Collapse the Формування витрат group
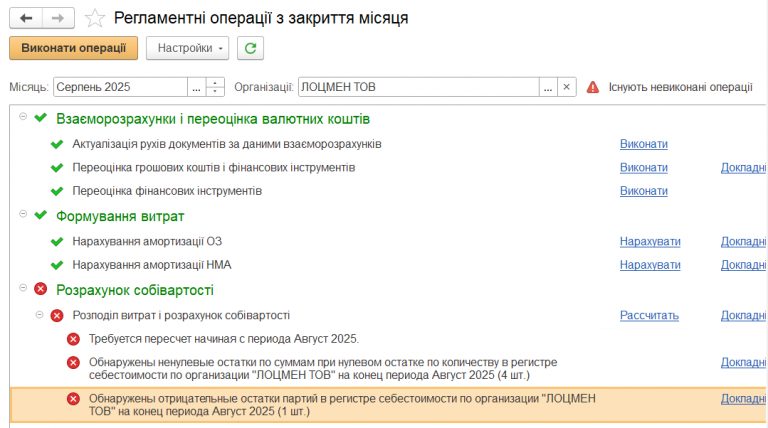Viewport: 768px width, 428px height. (23, 214)
